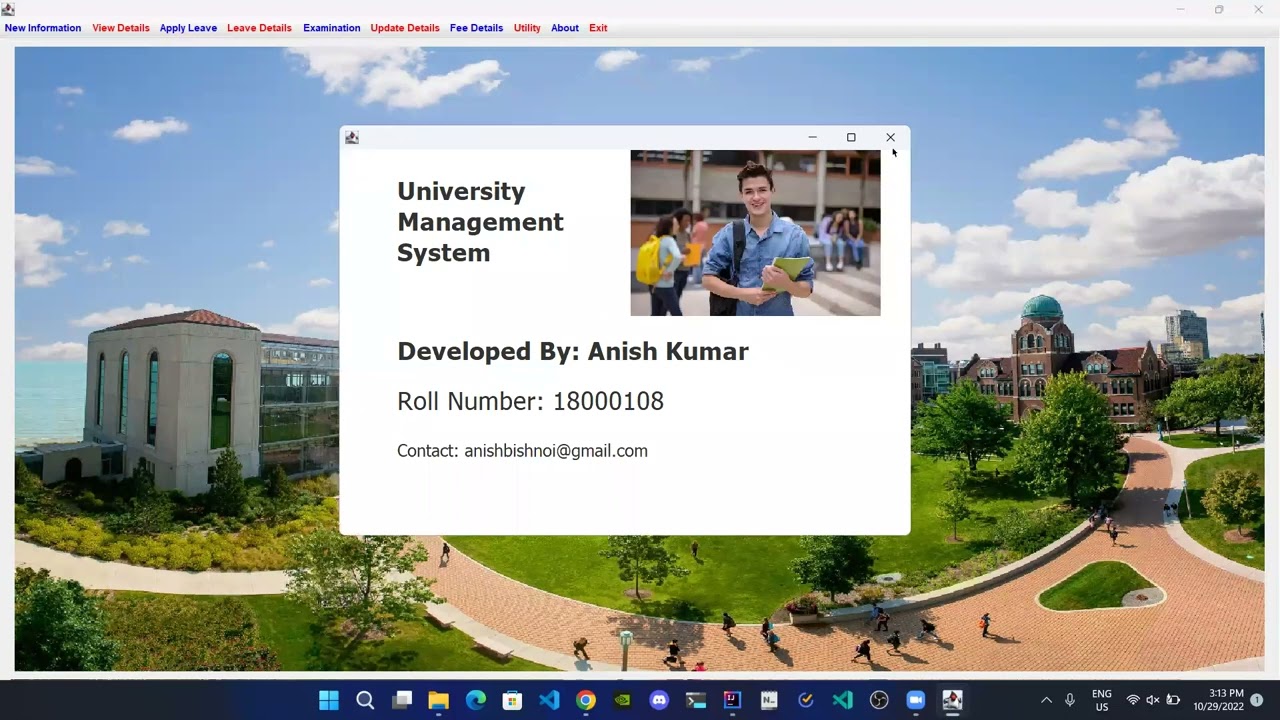This screenshot has height=720, width=1280.
Task: Open the Windows Start menu
Action: click(x=329, y=700)
